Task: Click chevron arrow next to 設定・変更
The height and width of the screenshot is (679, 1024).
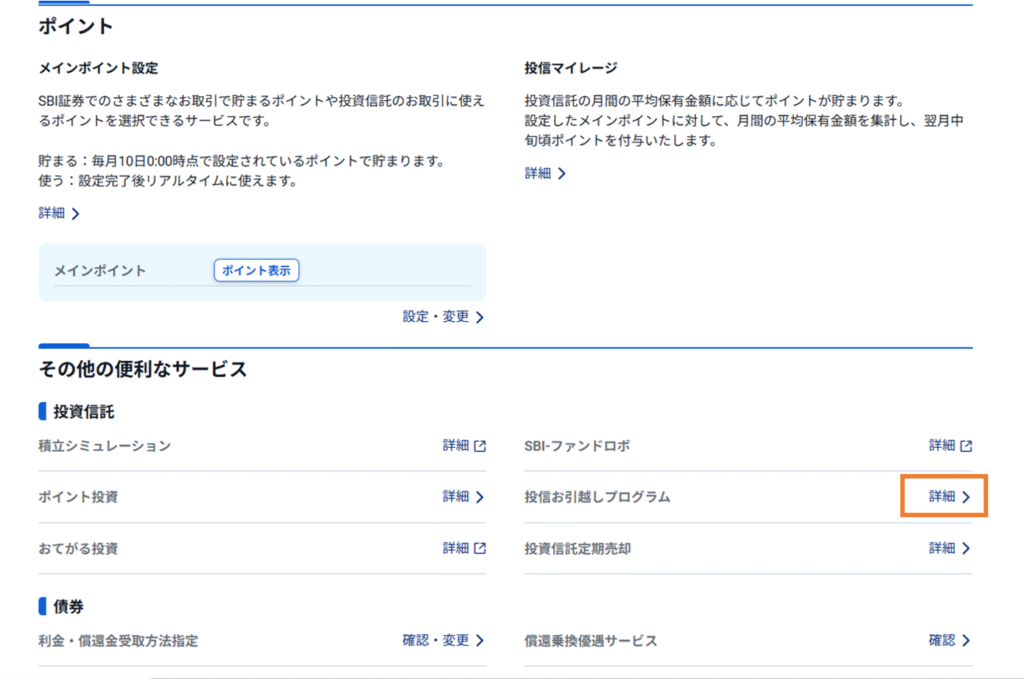Action: point(480,318)
